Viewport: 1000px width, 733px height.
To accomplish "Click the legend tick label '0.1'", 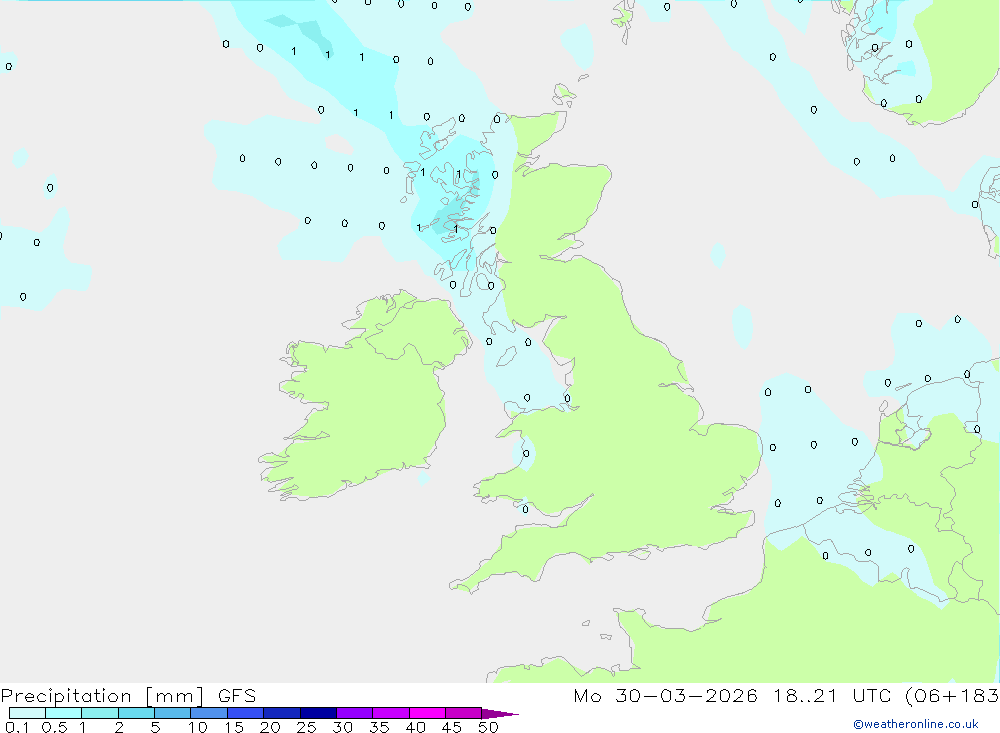I will point(17,727).
